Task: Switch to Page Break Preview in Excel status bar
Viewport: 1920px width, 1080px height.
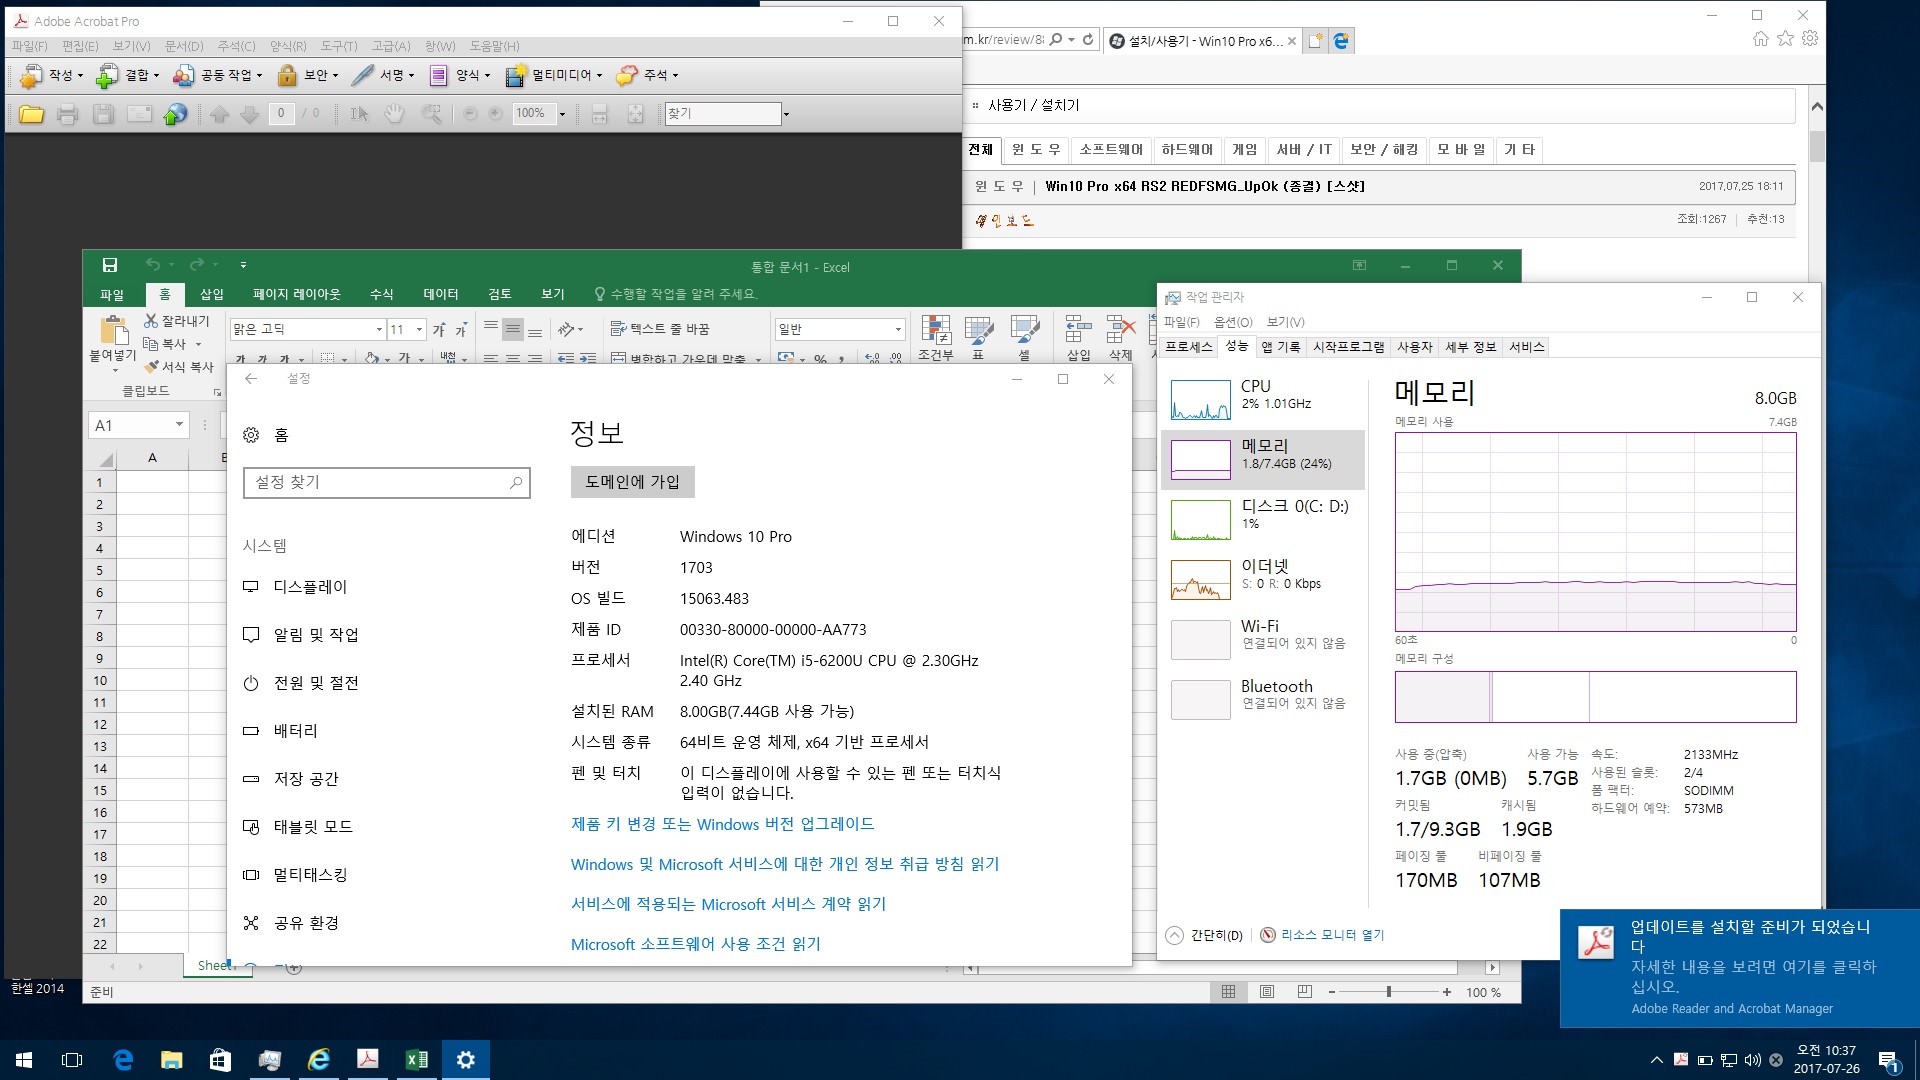Action: (1304, 992)
